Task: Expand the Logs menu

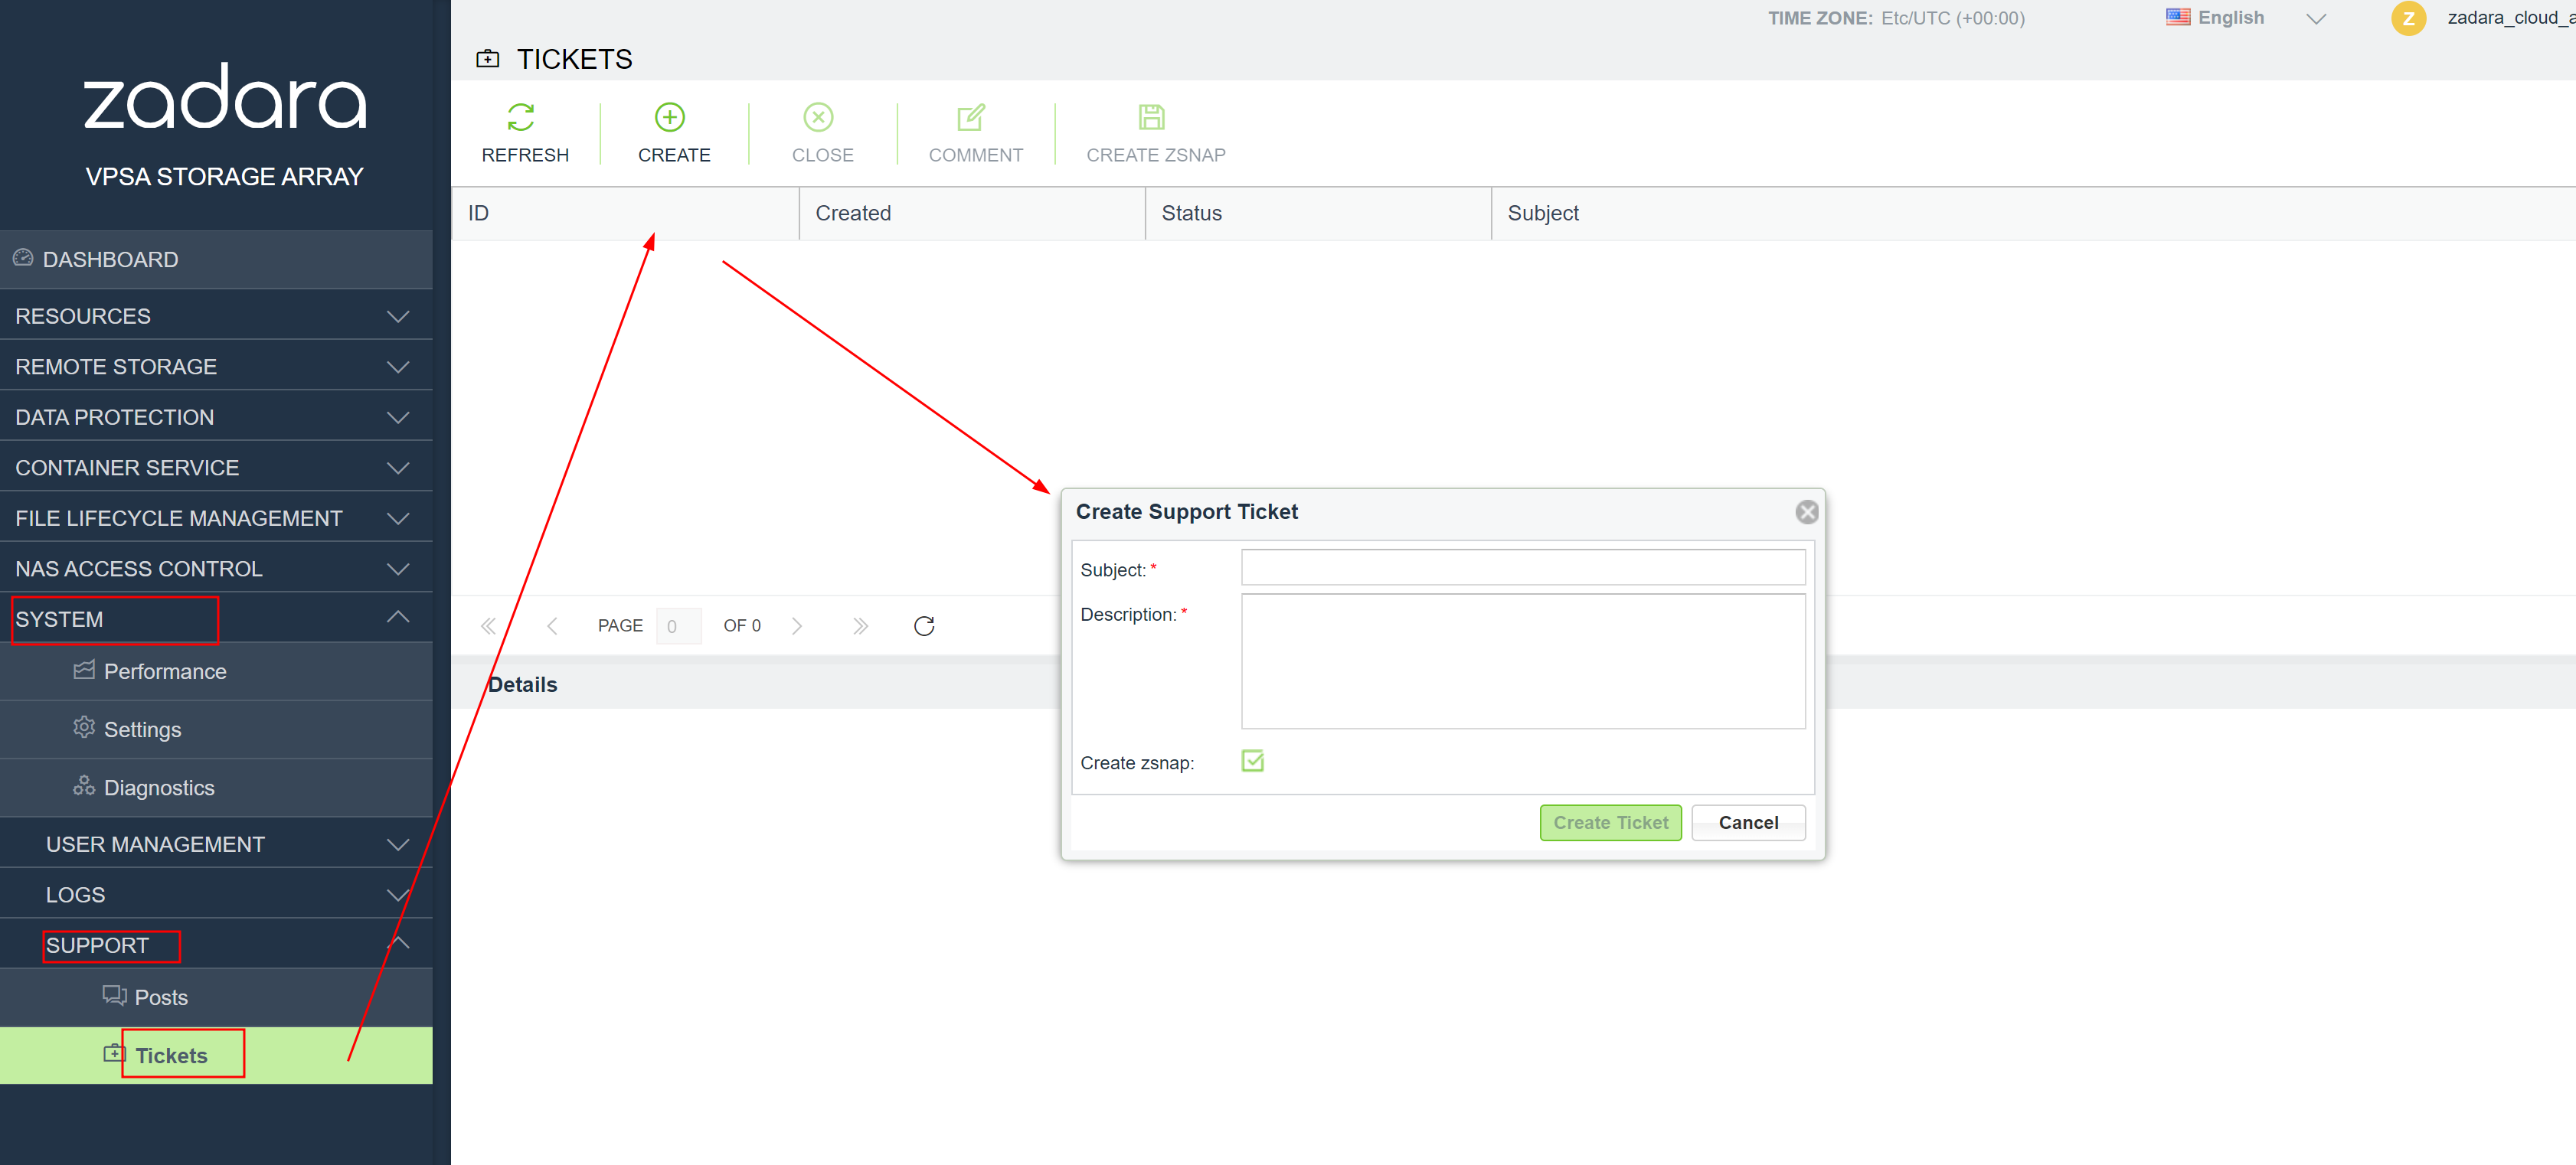Action: (x=216, y=895)
